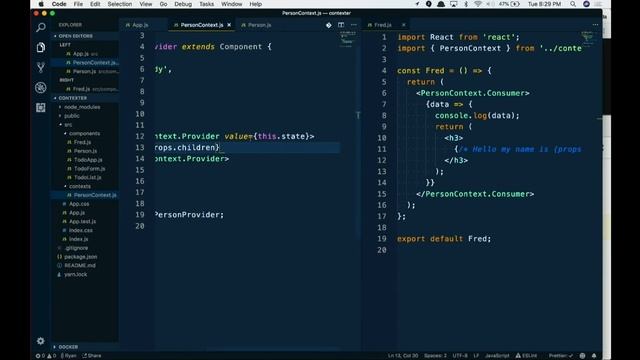The image size is (640, 360).
Task: Select Person.js under Open Editors
Action: tap(84, 71)
